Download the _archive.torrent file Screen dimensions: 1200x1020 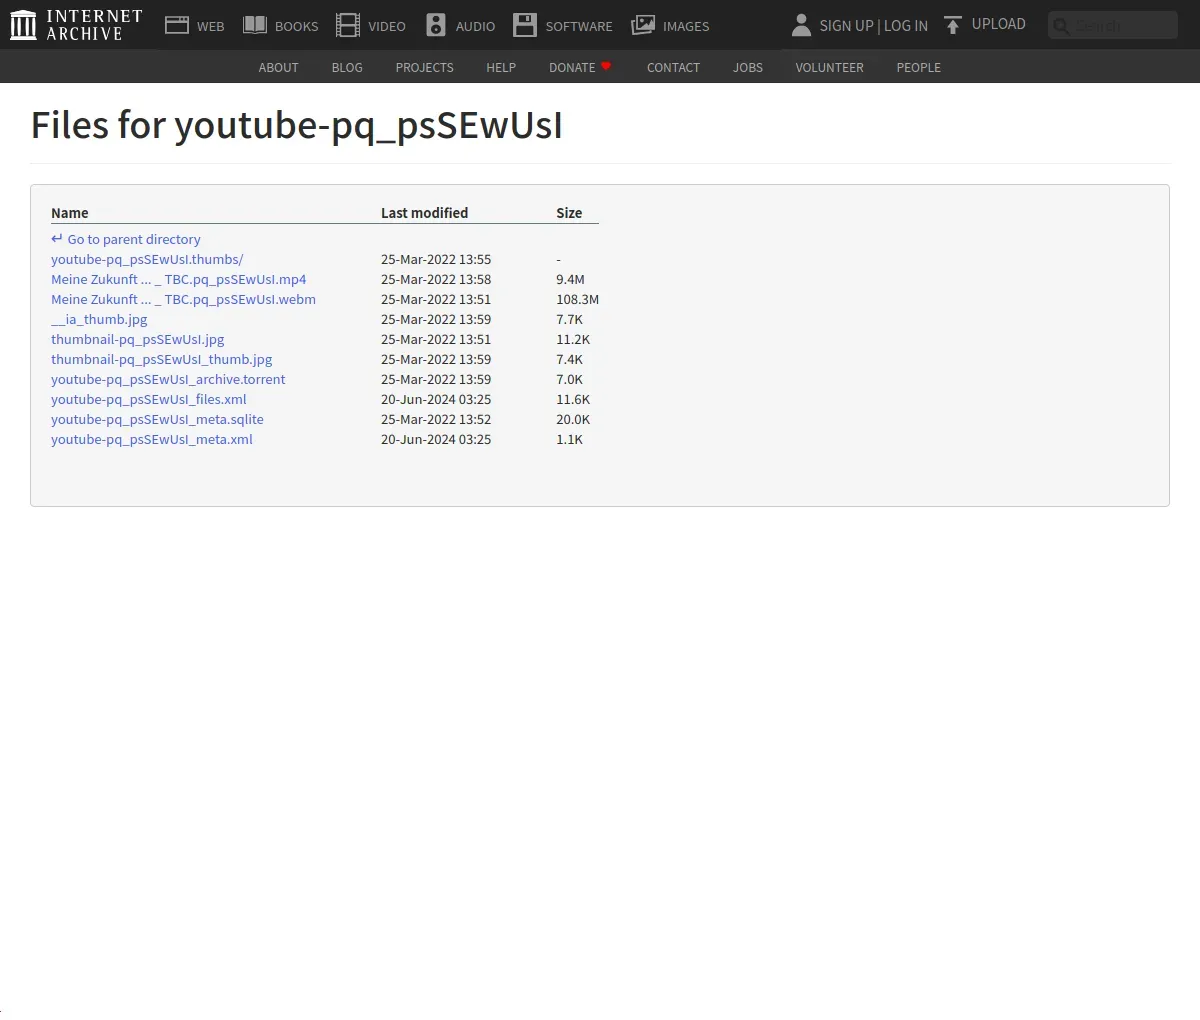(x=168, y=379)
